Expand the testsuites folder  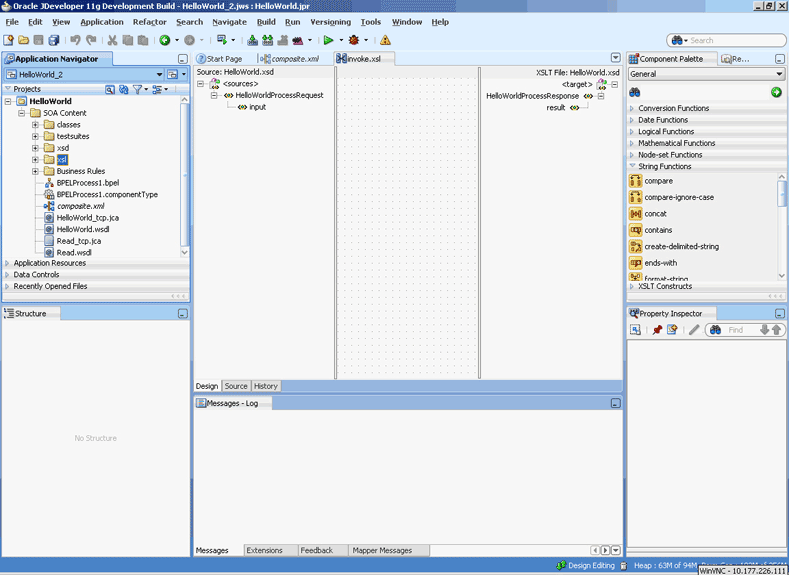pyautogui.click(x=35, y=136)
